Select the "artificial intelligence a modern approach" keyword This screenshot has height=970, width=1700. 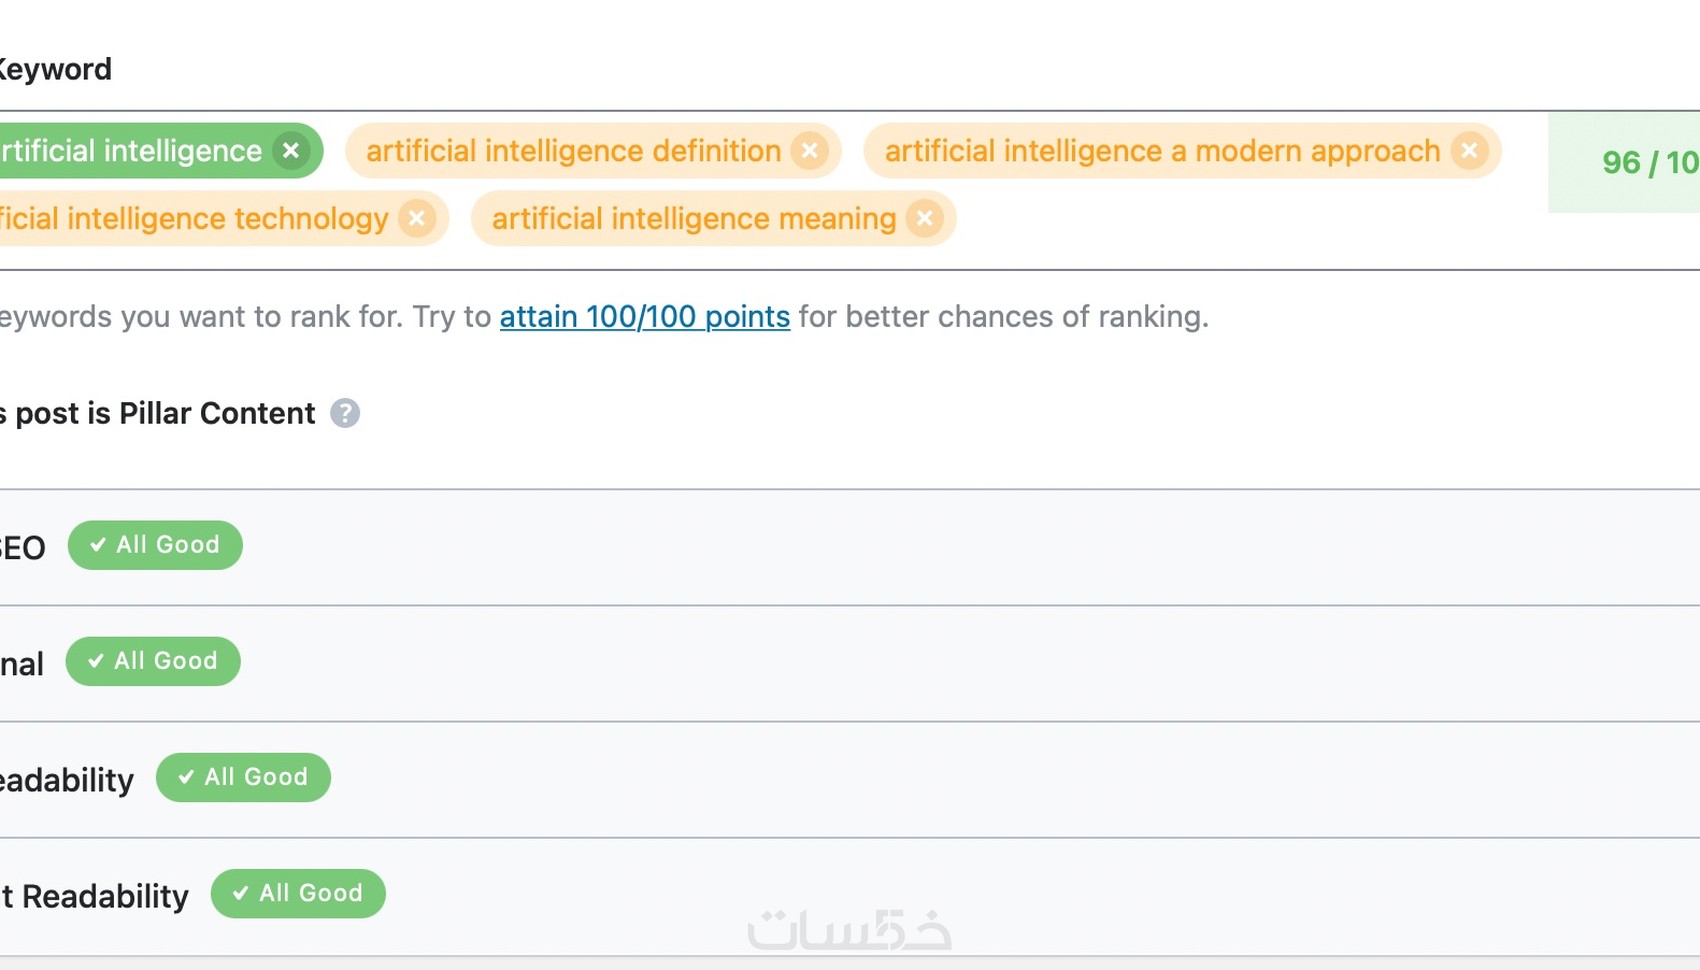[1161, 151]
